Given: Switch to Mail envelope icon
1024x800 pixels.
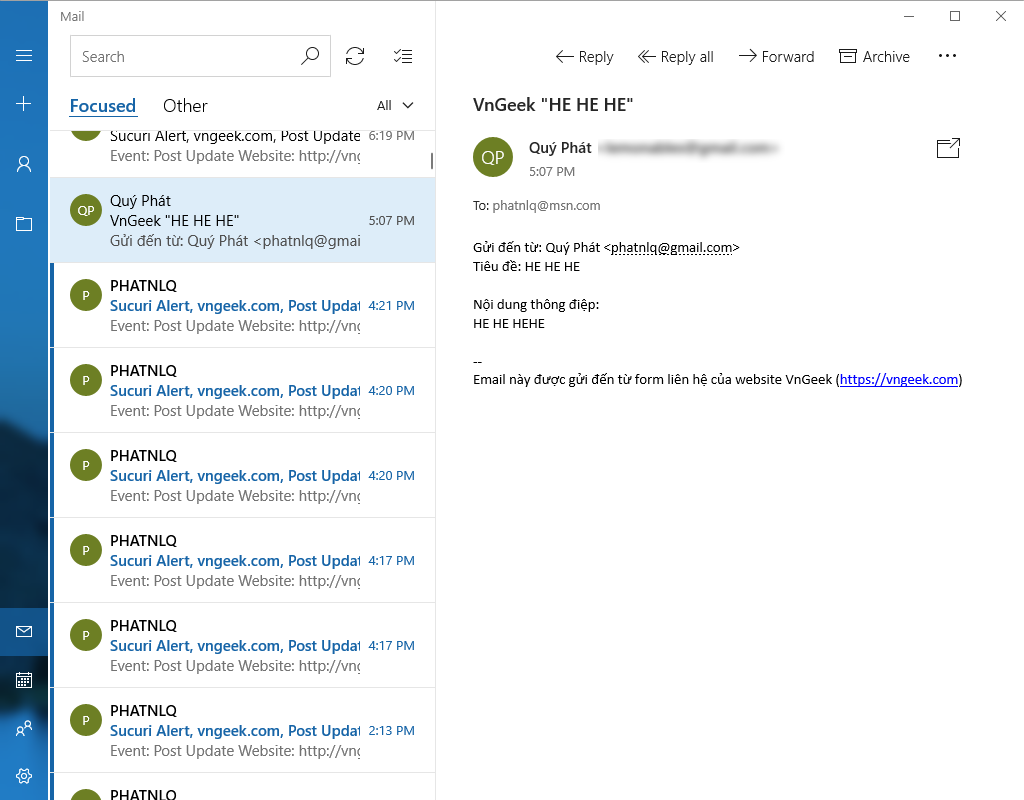Looking at the screenshot, I should (24, 632).
